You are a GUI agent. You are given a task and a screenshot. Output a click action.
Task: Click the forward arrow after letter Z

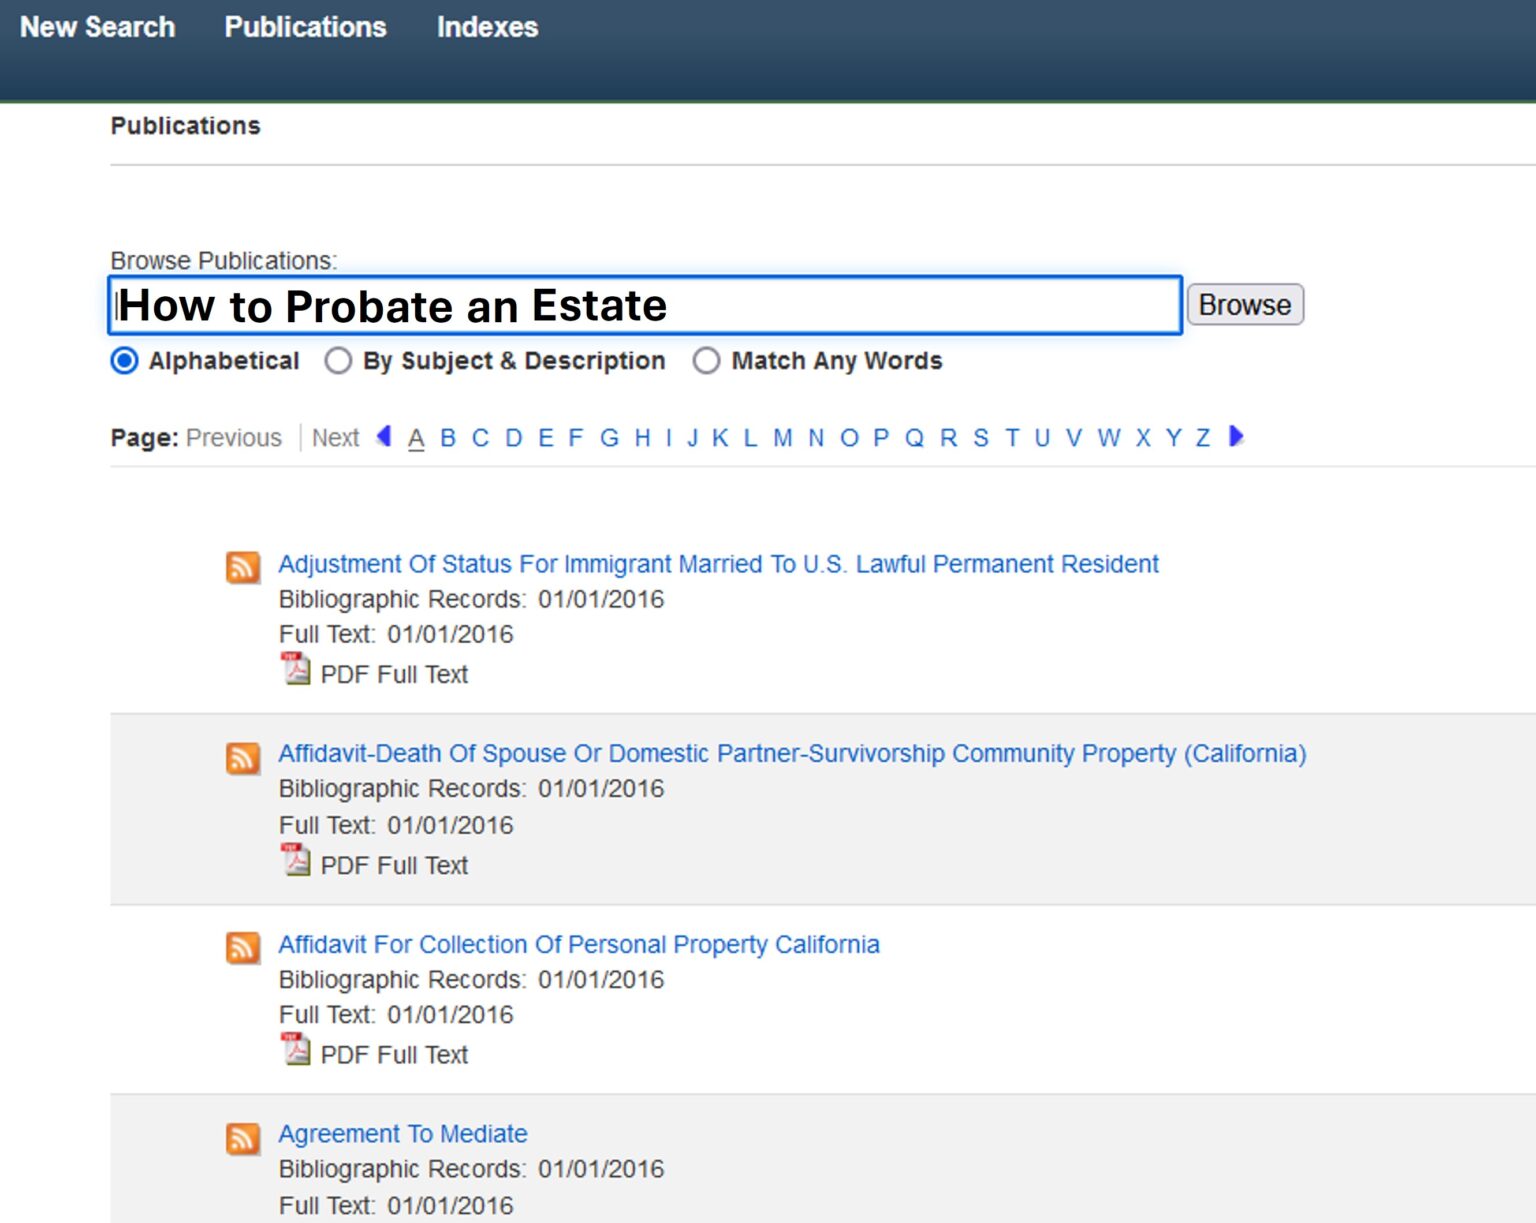pyautogui.click(x=1237, y=437)
